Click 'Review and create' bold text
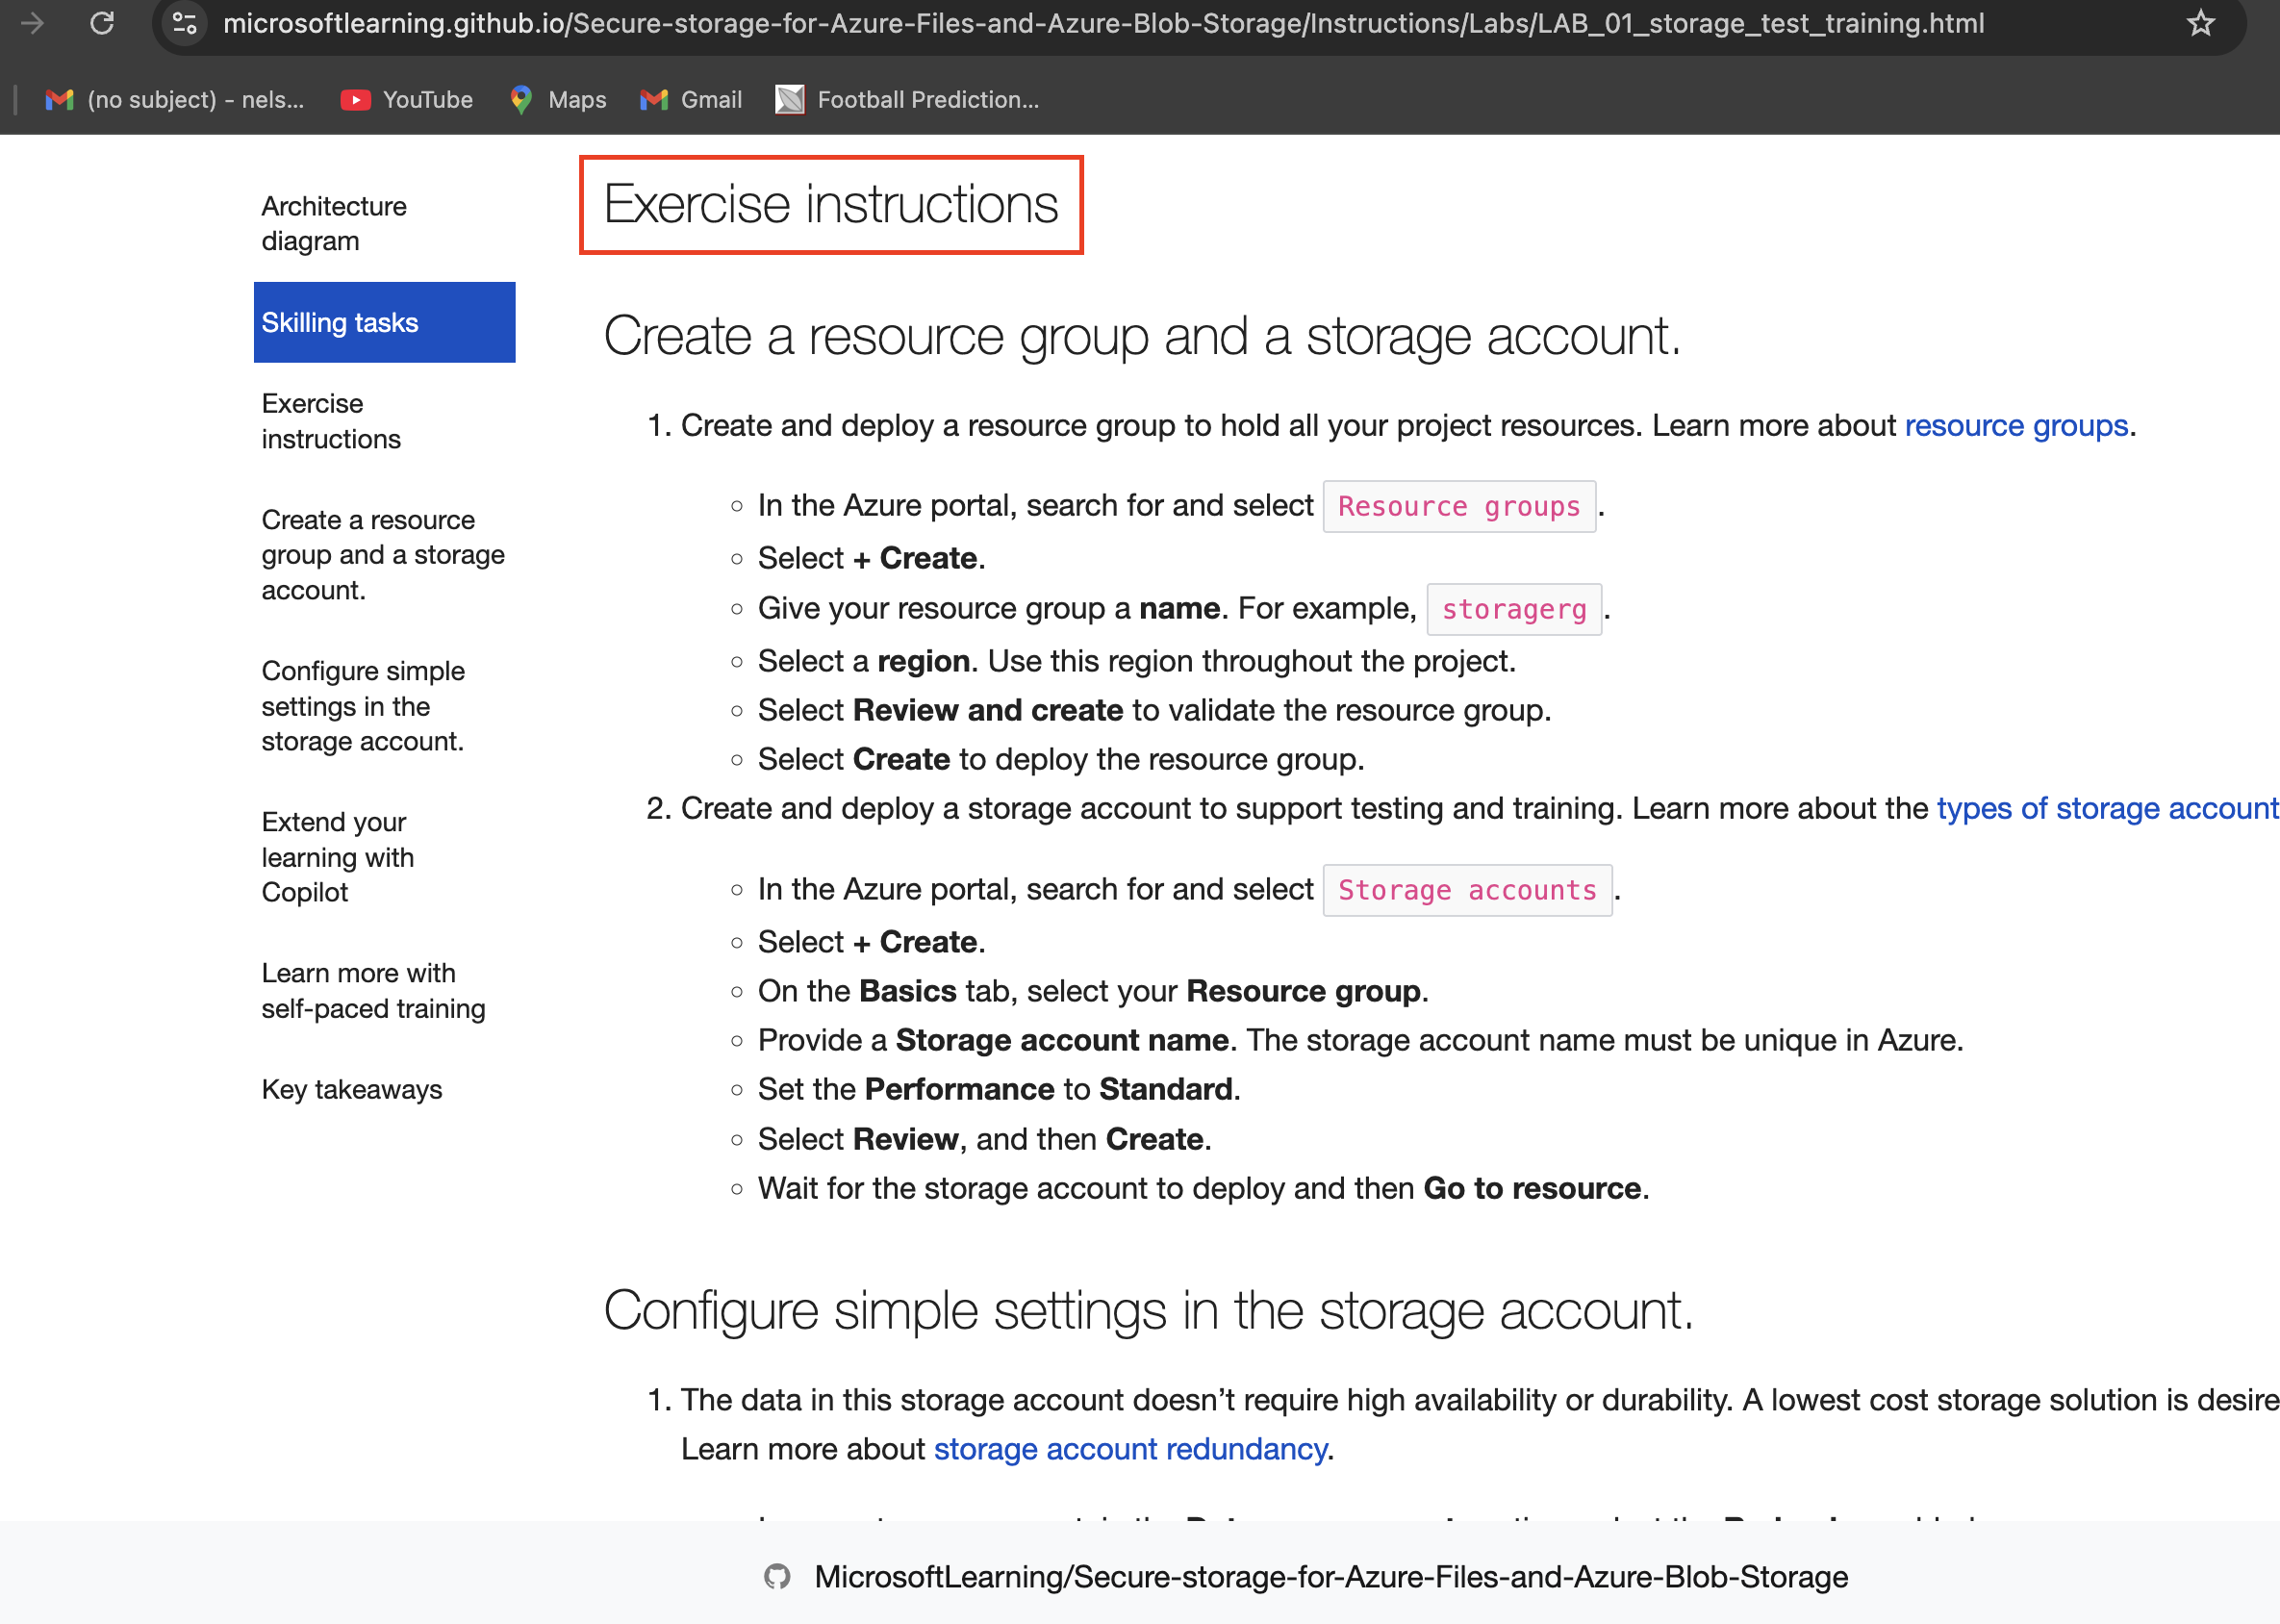2280x1624 pixels. click(988, 710)
